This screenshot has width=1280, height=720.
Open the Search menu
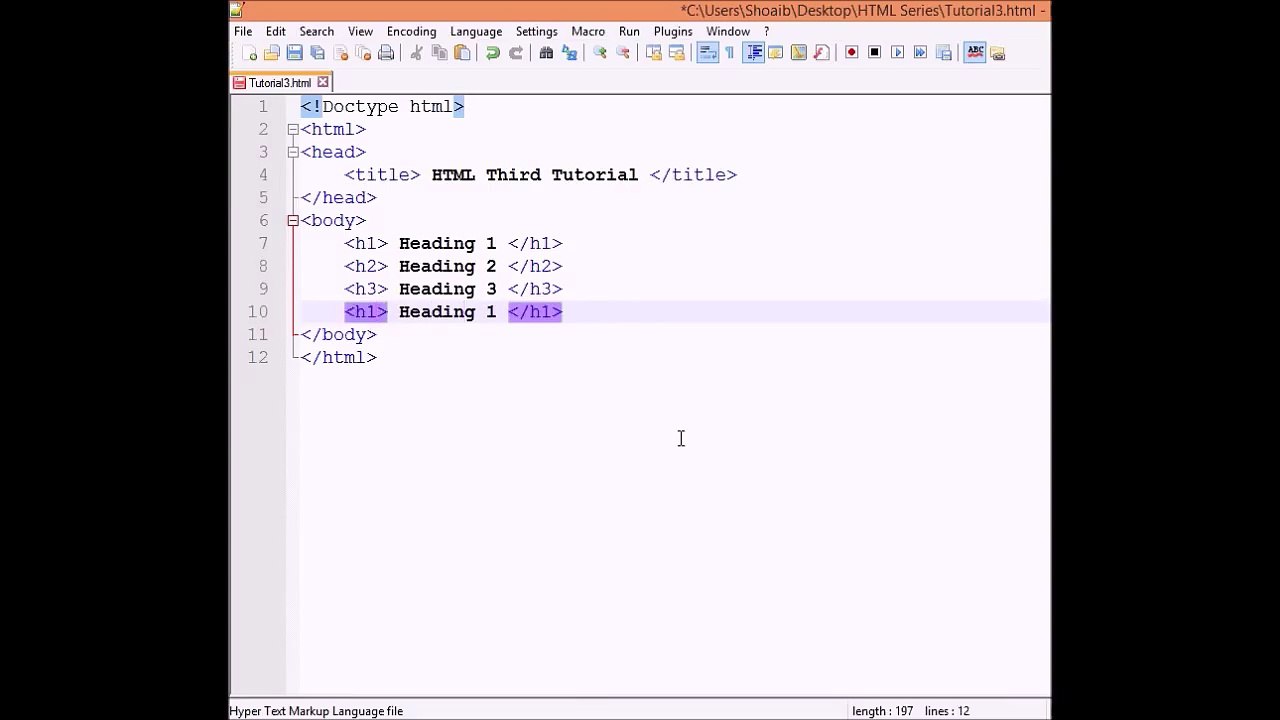317,31
